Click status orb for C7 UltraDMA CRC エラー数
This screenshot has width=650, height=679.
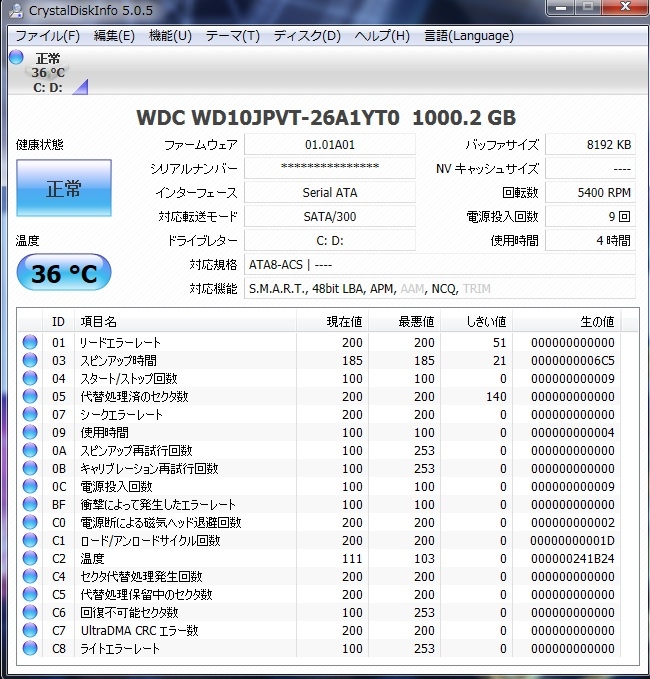(x=30, y=630)
